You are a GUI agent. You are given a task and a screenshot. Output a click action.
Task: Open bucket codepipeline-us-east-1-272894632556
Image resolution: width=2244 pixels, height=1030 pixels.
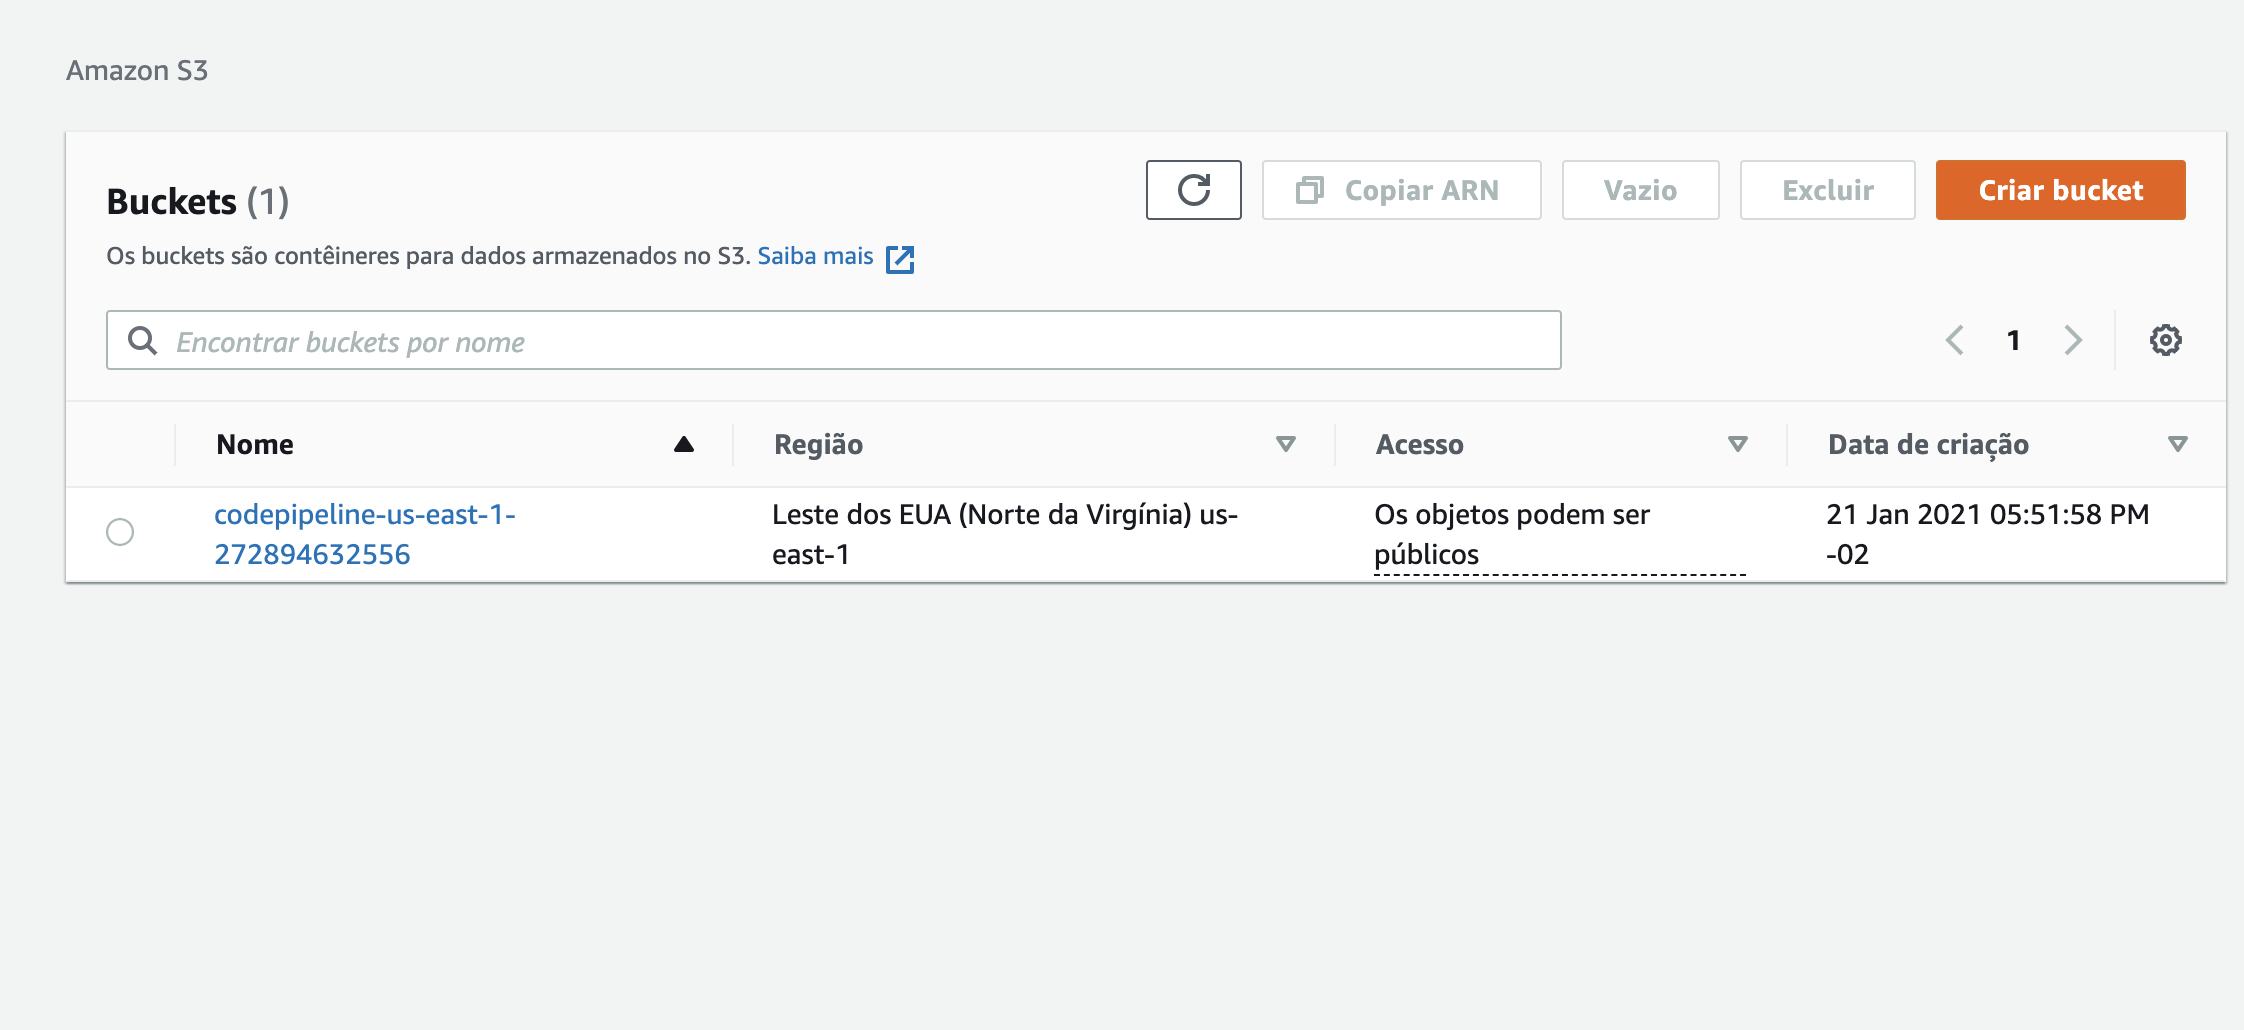tap(364, 534)
